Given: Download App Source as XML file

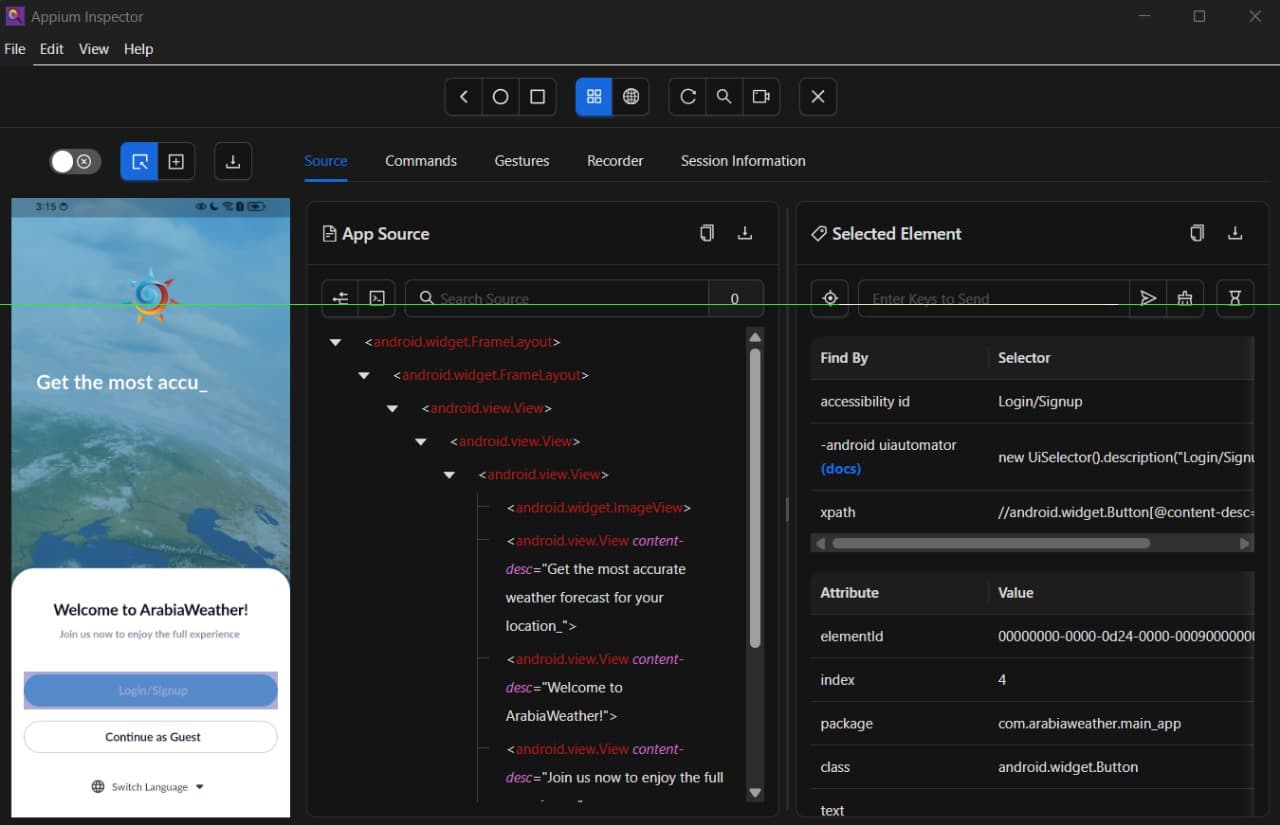Looking at the screenshot, I should click(744, 233).
